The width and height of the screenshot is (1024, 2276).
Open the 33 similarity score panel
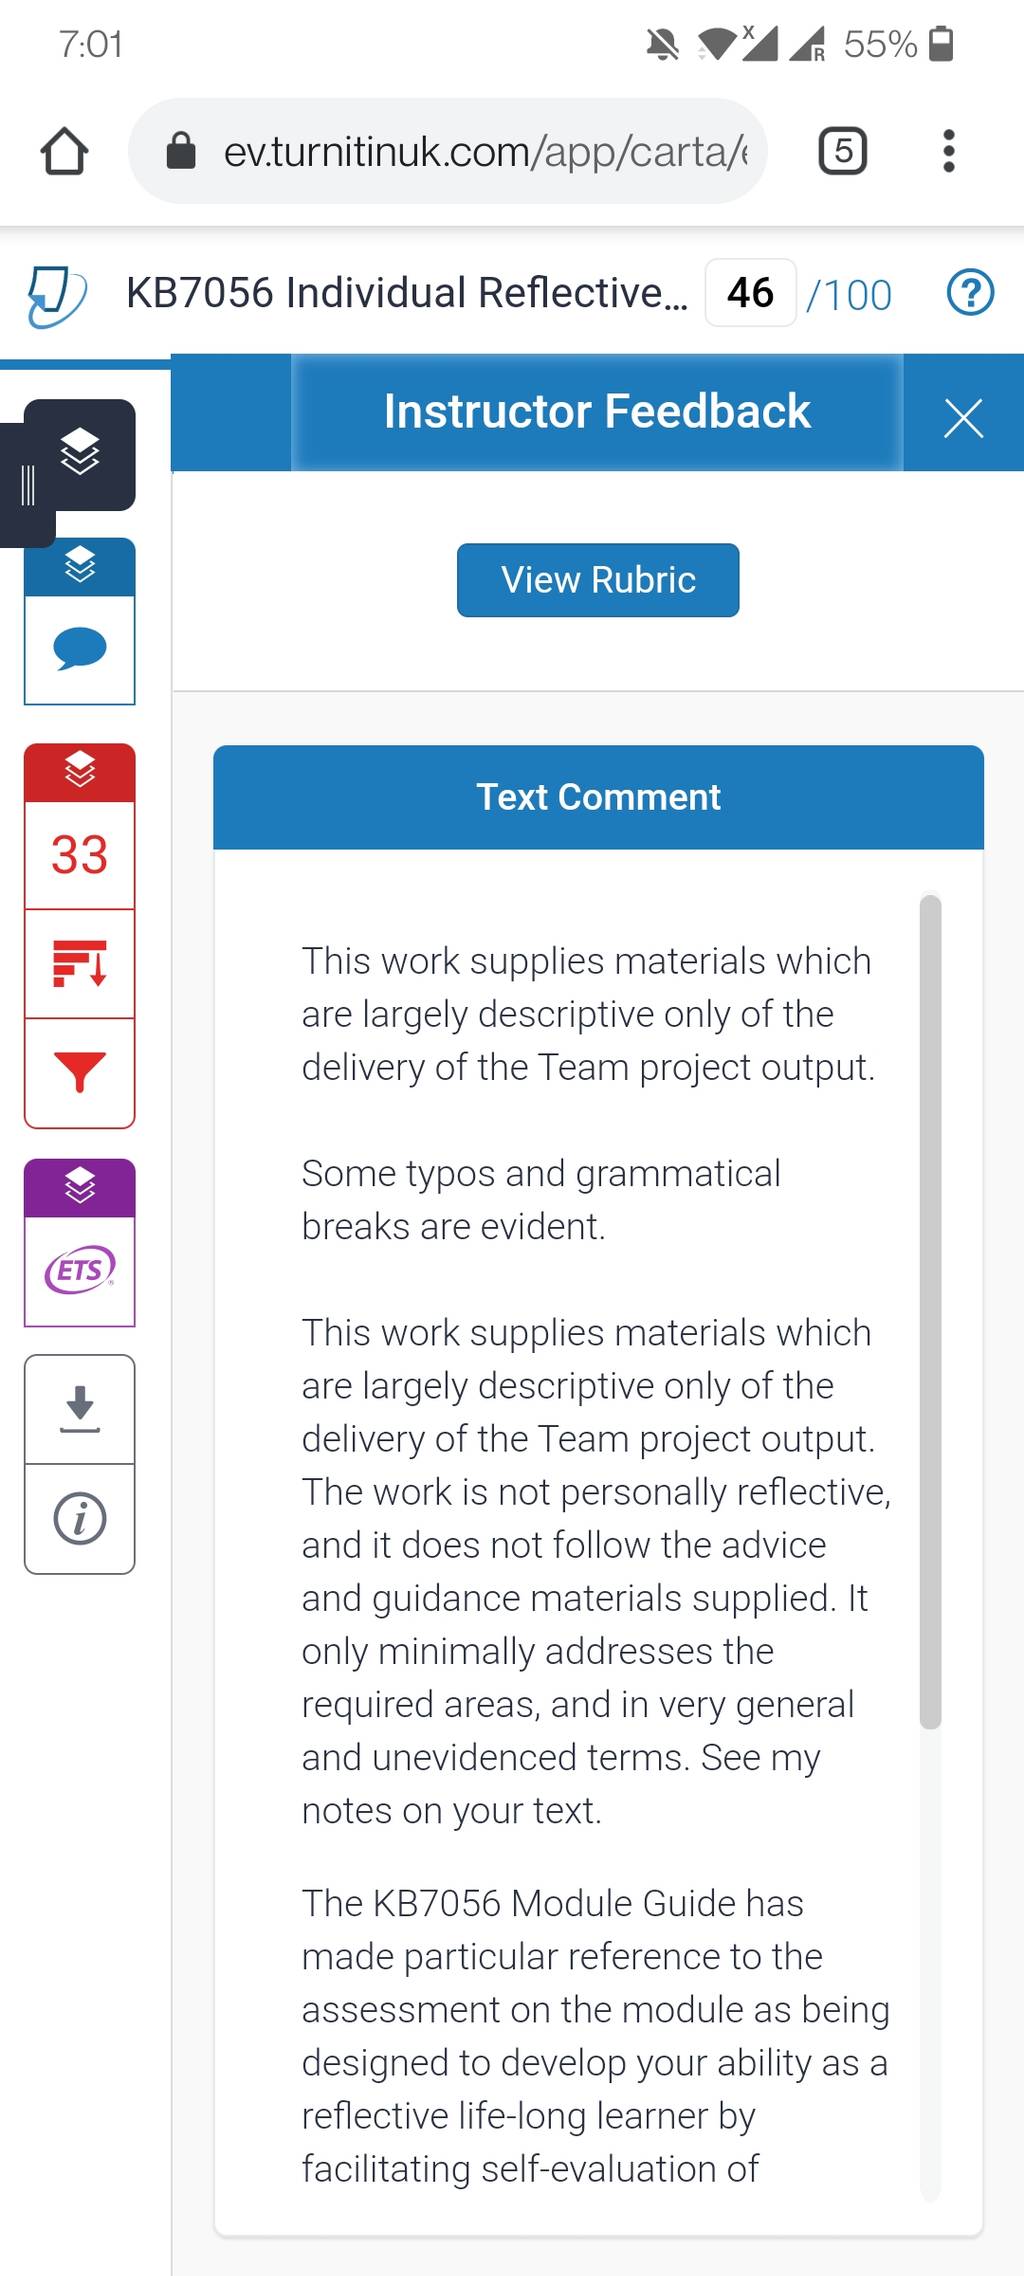click(80, 855)
